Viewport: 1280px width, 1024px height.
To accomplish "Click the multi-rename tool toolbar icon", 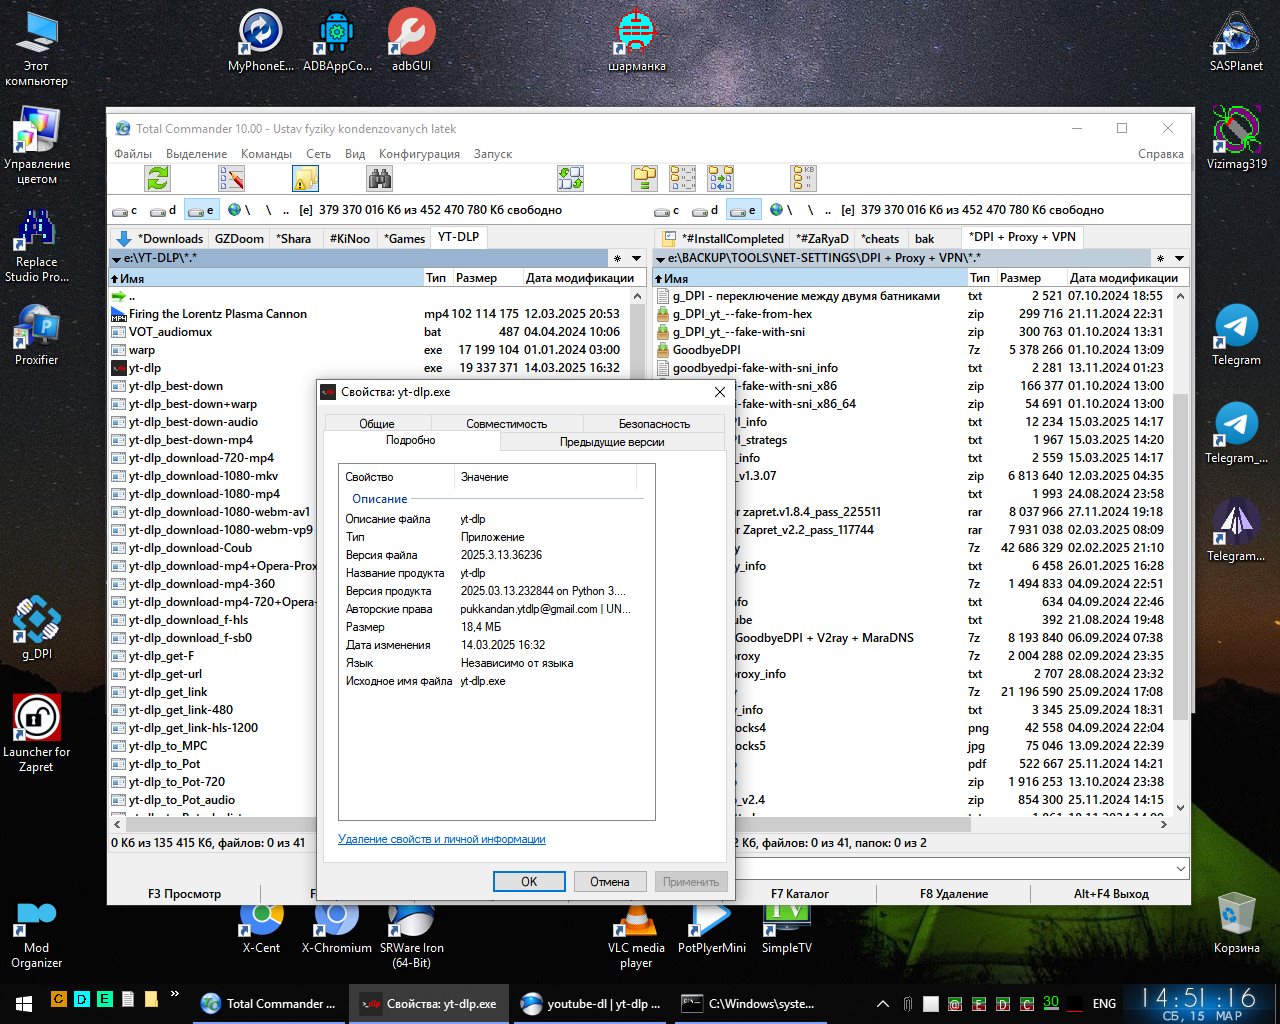I will (232, 179).
